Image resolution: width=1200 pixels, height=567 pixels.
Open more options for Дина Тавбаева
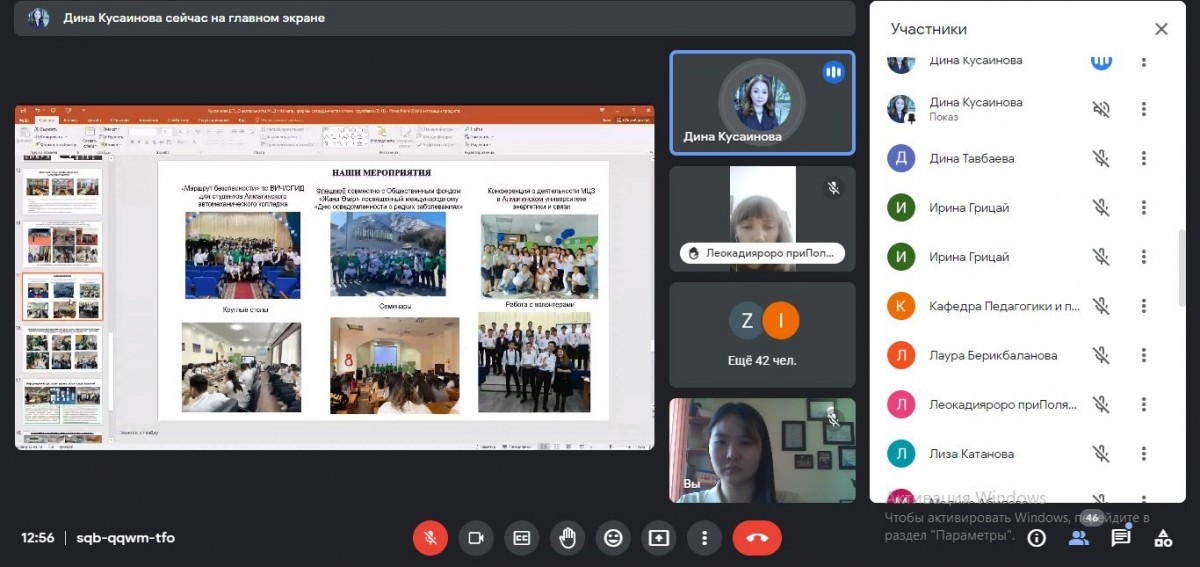pos(1144,158)
